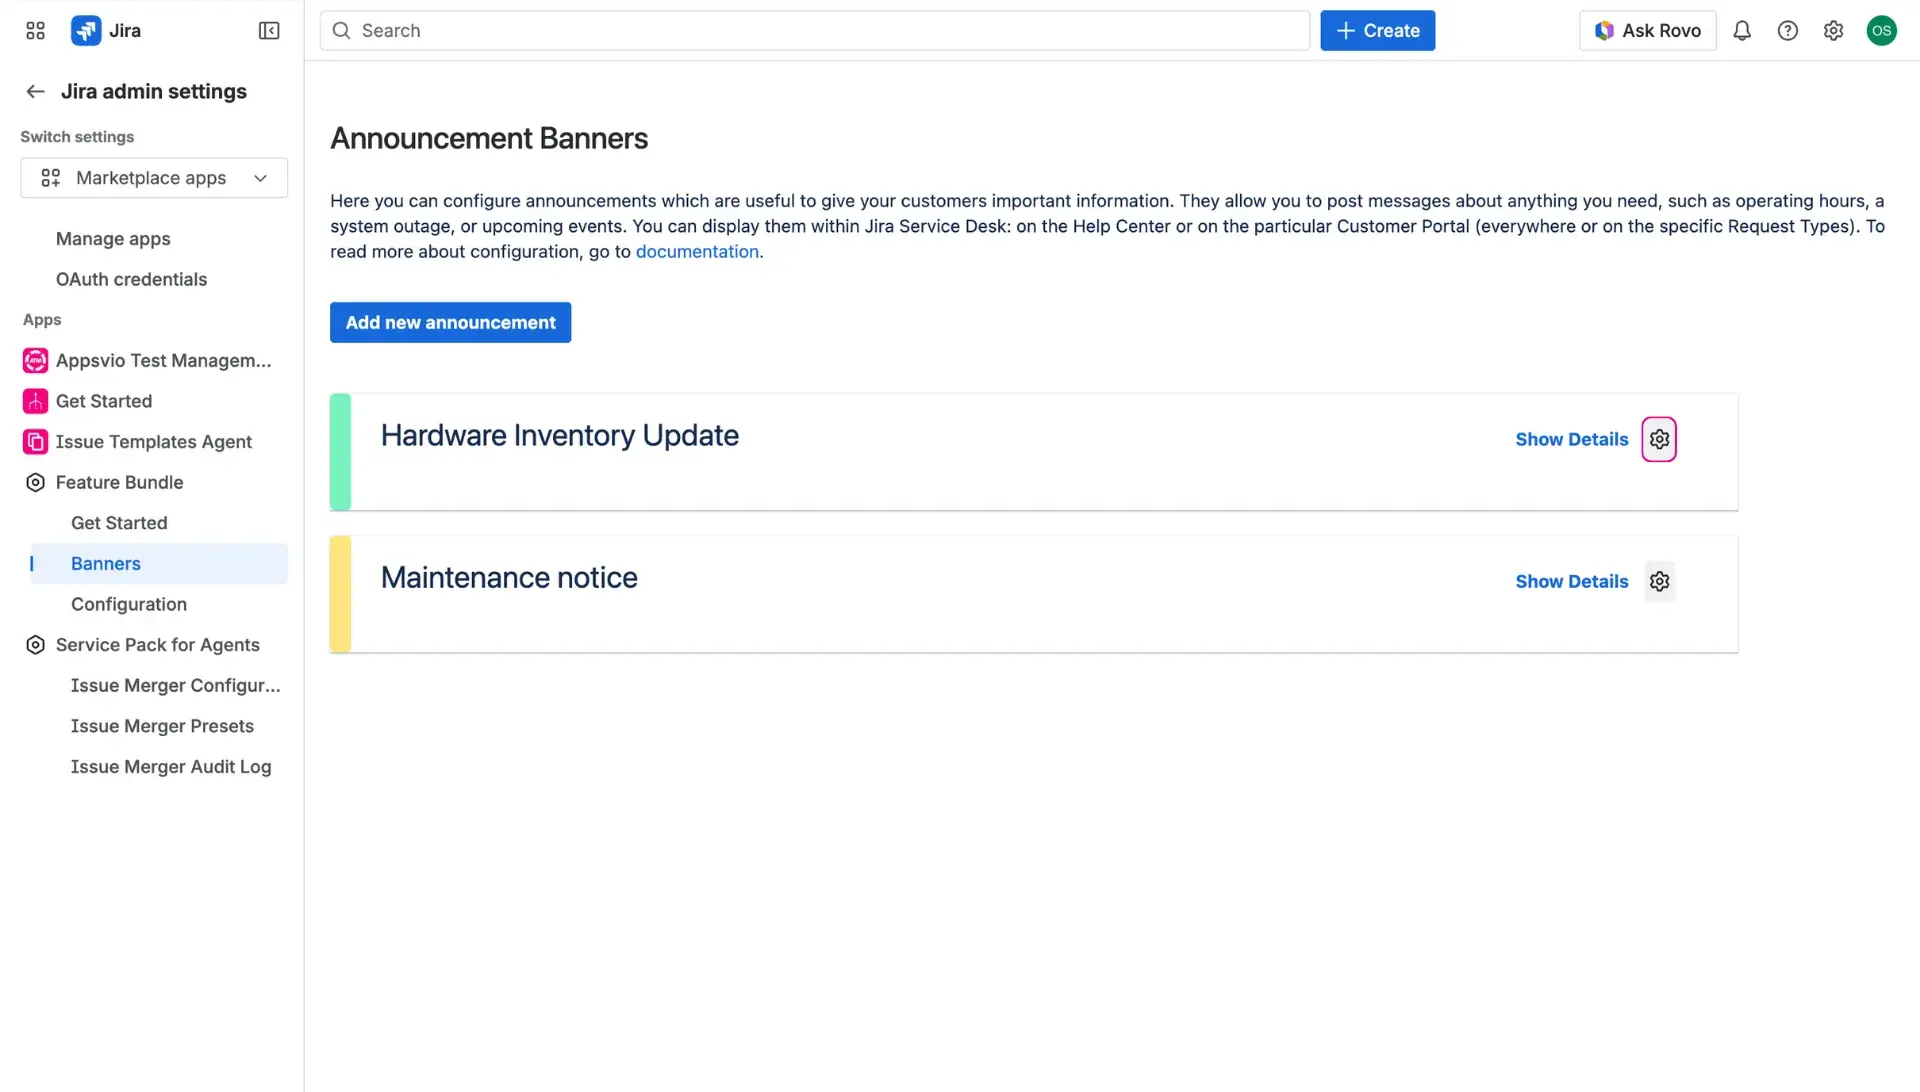Switch to the Configuration page

(x=129, y=604)
